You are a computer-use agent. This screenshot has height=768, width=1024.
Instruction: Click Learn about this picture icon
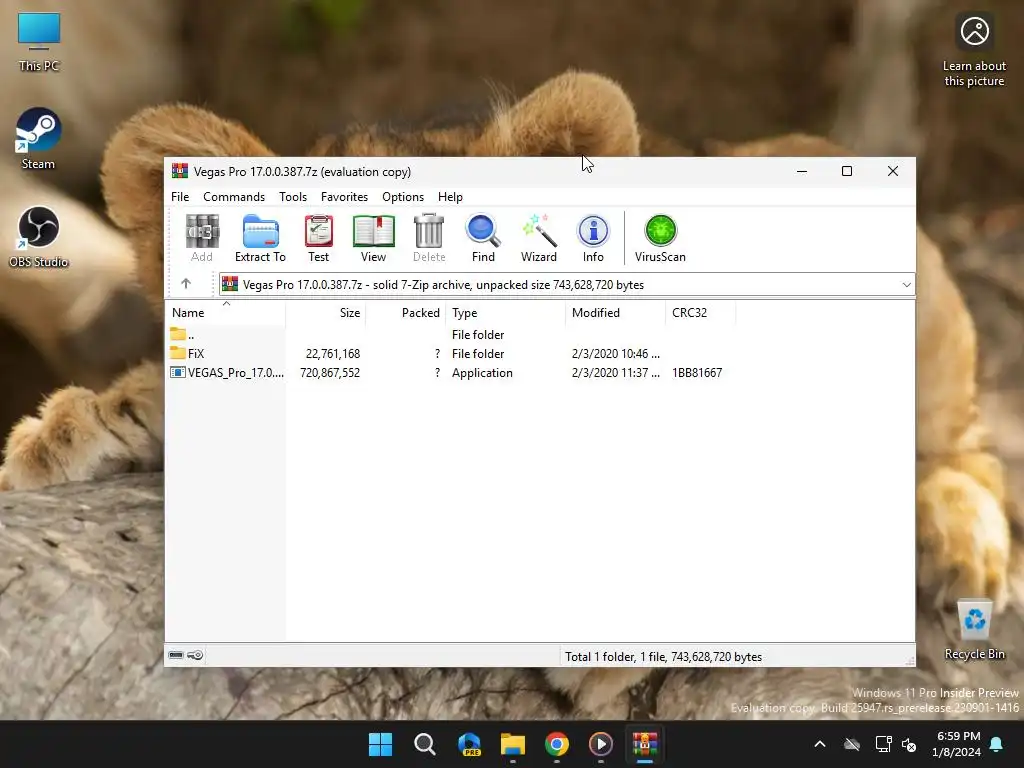pyautogui.click(x=974, y=49)
